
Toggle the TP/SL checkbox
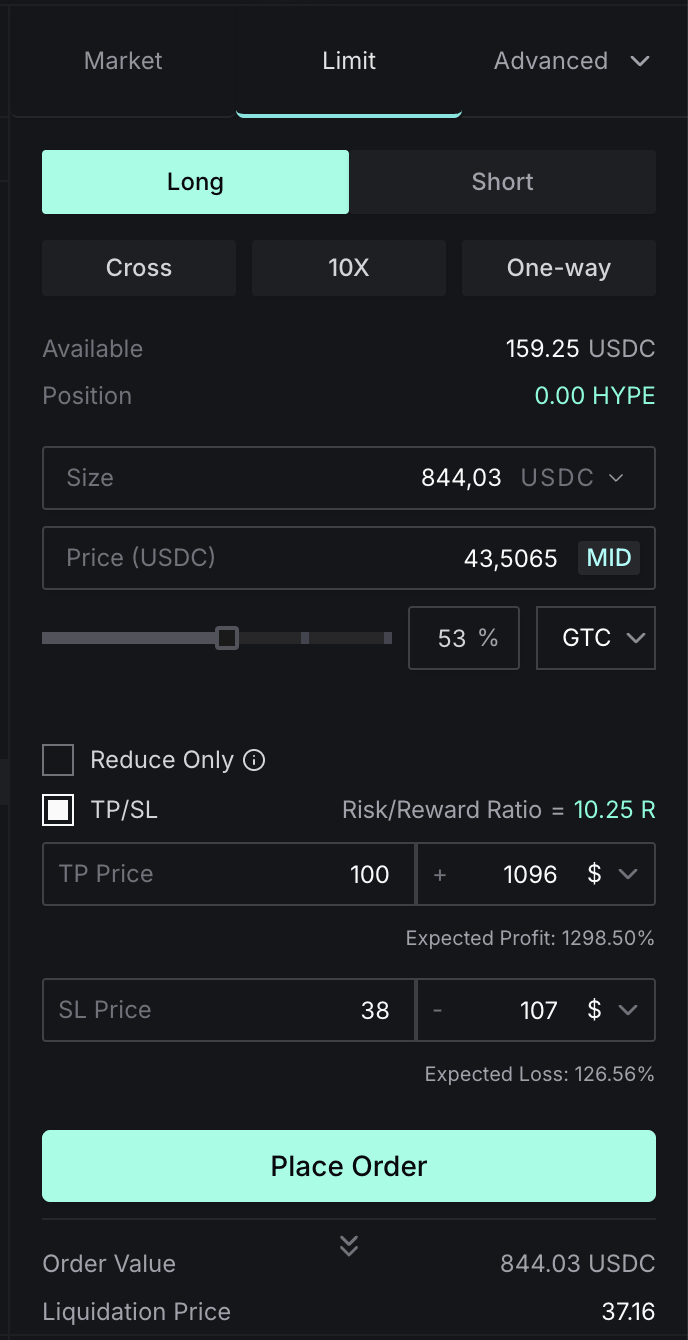pos(58,810)
